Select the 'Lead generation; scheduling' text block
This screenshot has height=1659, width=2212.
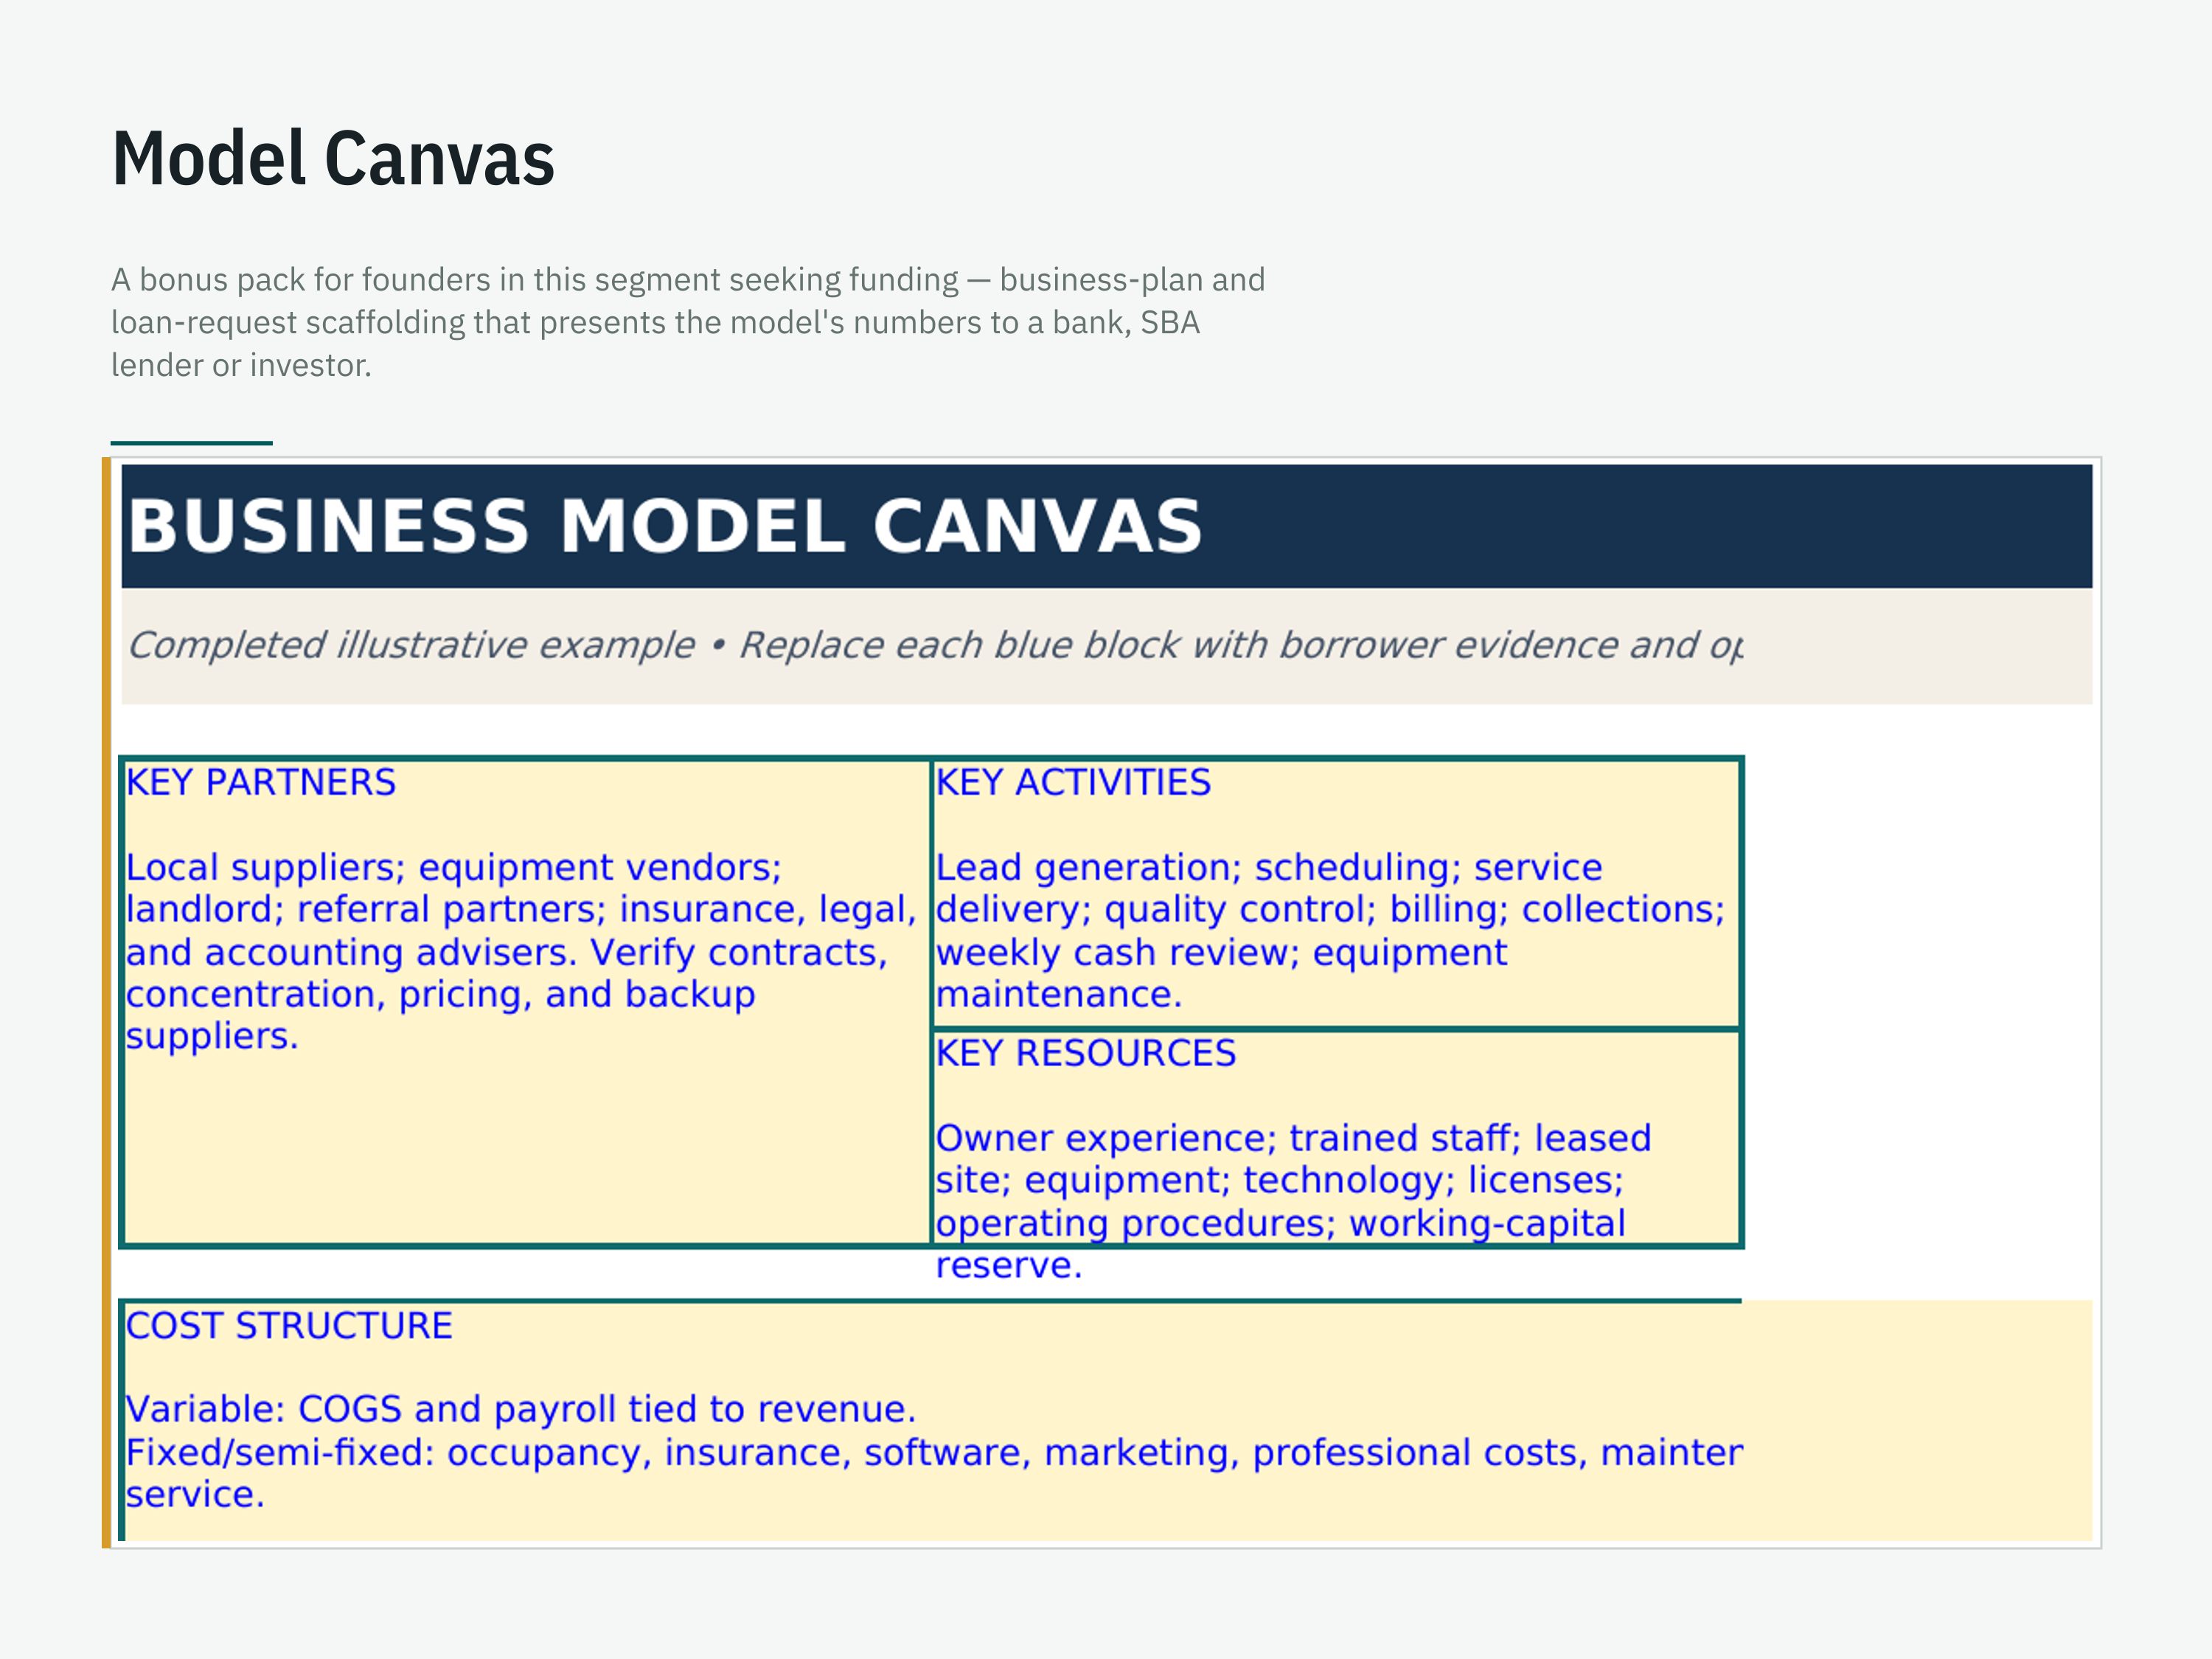pos(1330,931)
